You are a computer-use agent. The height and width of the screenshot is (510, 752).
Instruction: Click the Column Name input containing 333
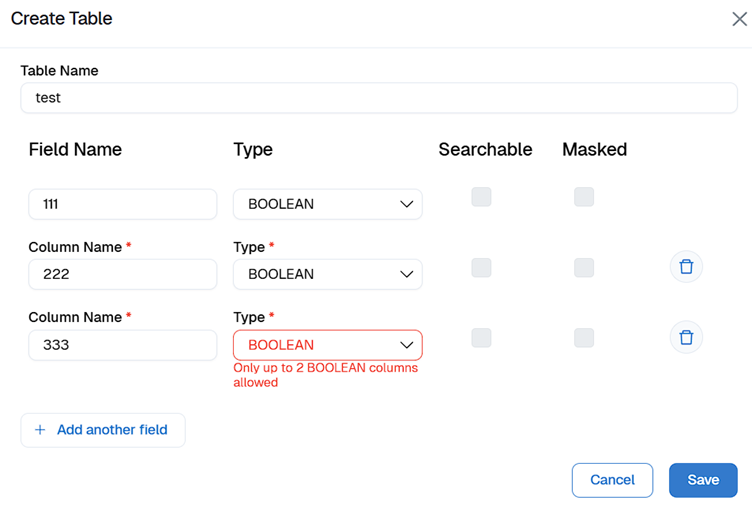pos(123,345)
